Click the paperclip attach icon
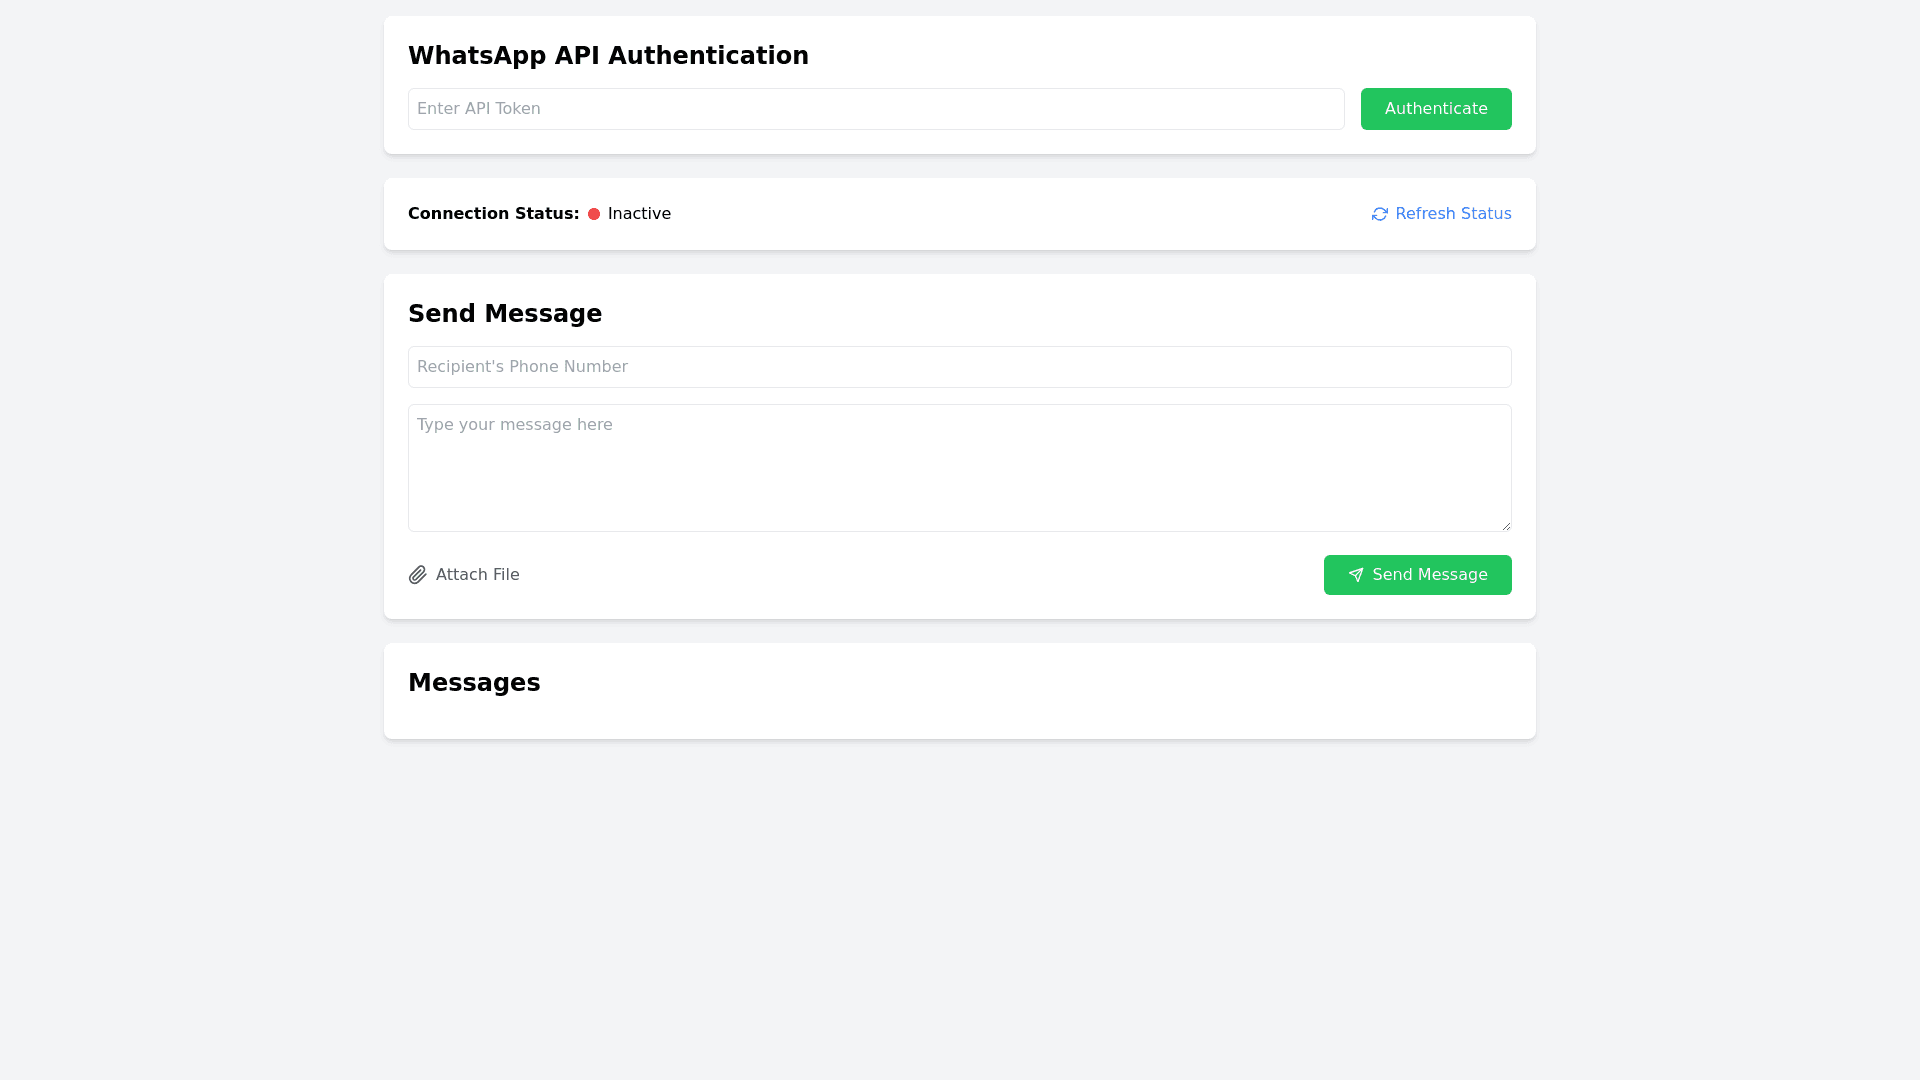This screenshot has width=1920, height=1080. point(418,575)
